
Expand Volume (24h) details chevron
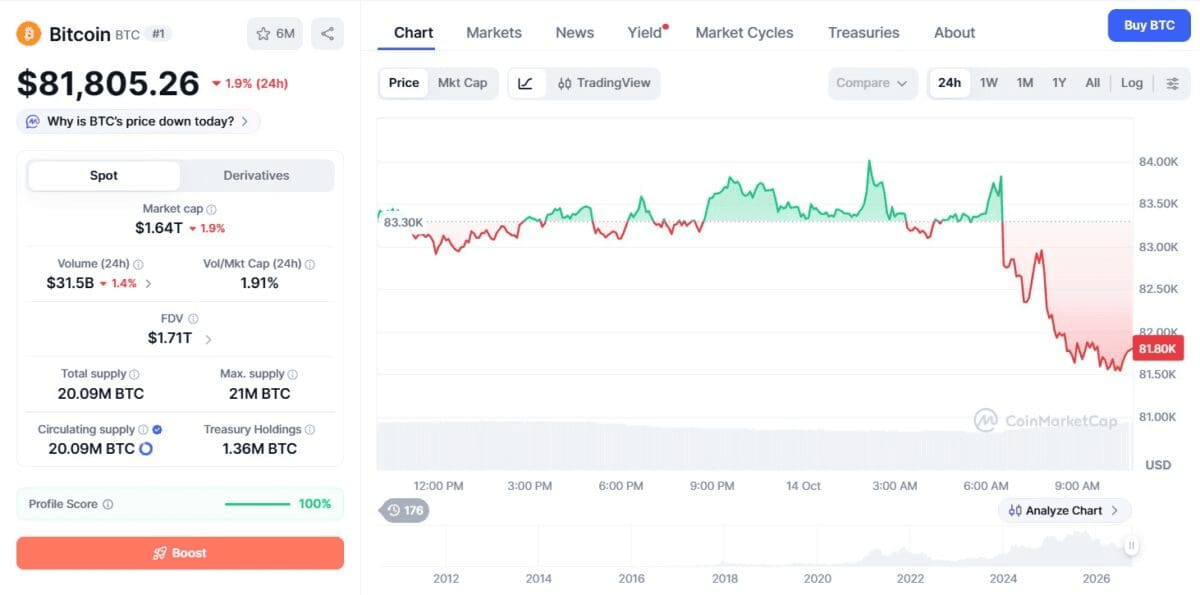149,284
